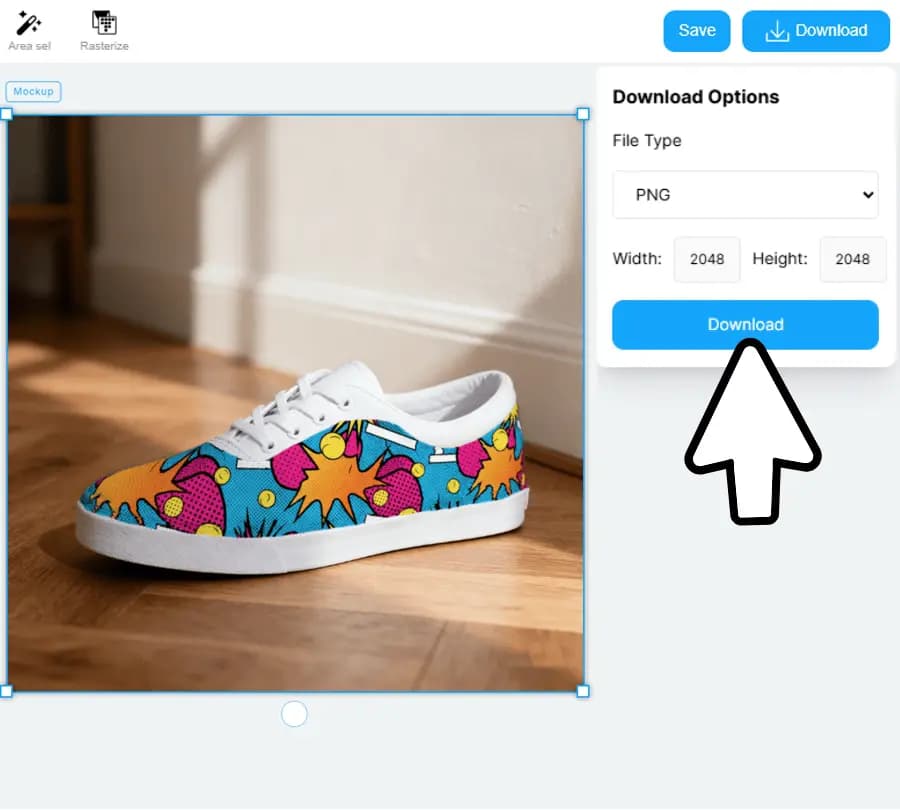Focus the Width input field
900x810 pixels.
click(x=707, y=259)
